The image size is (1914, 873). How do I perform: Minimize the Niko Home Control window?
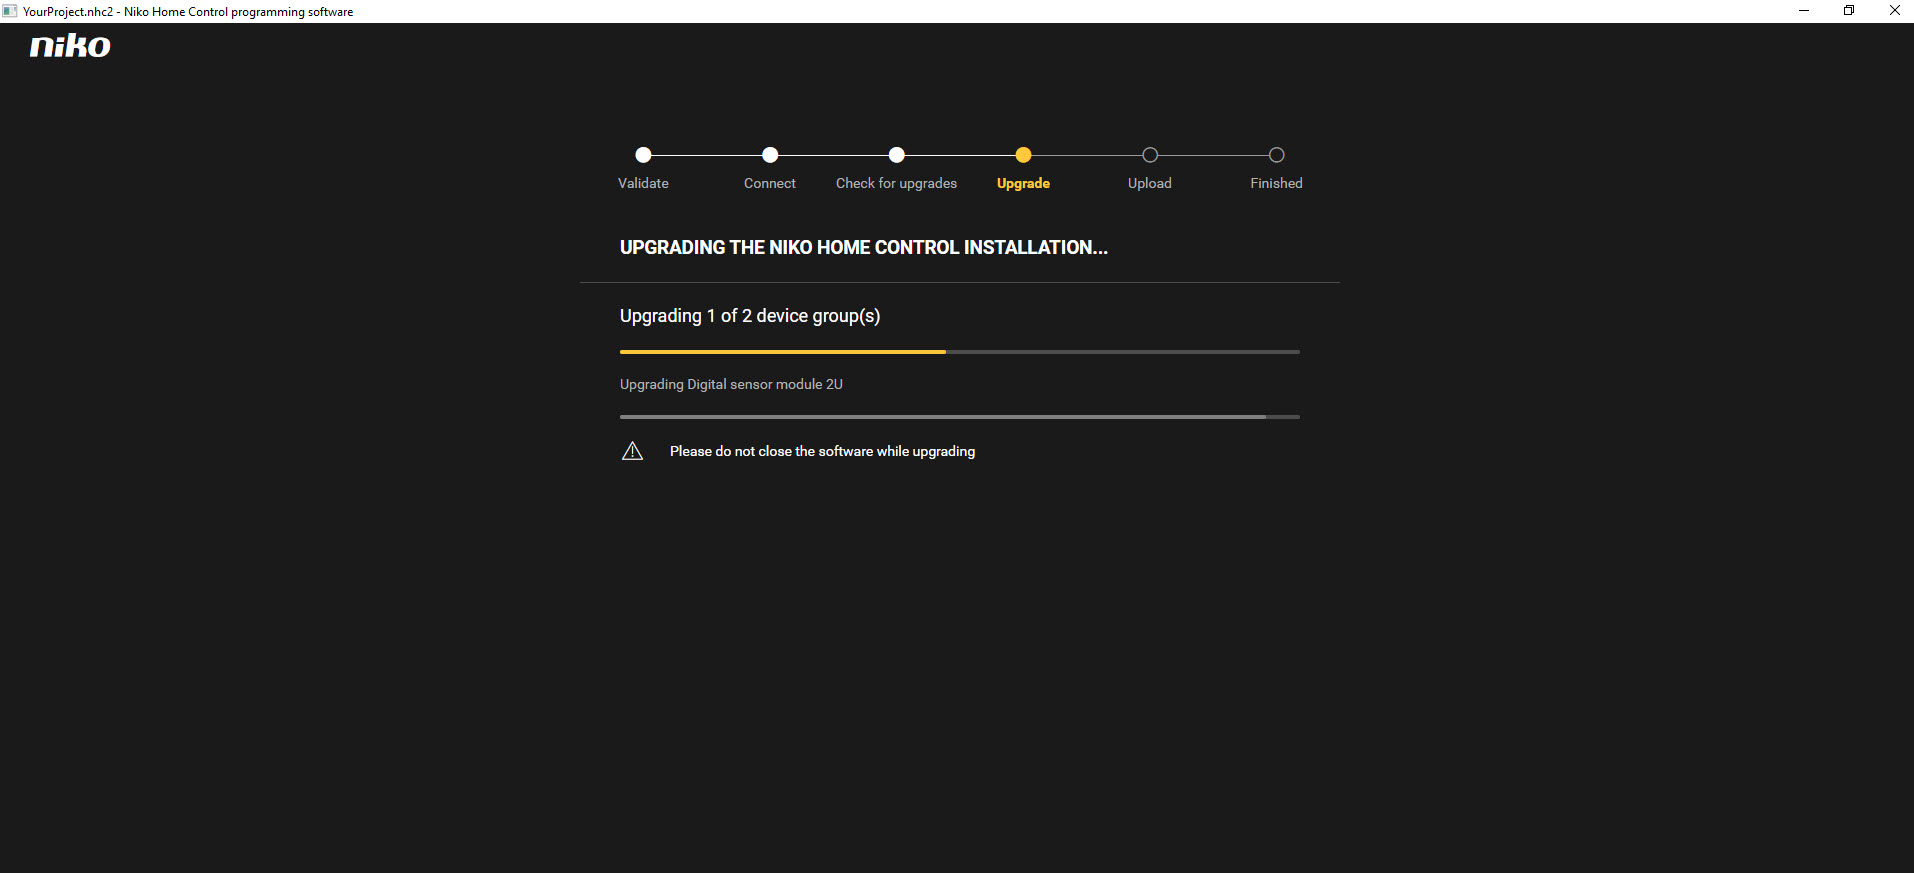[1803, 11]
